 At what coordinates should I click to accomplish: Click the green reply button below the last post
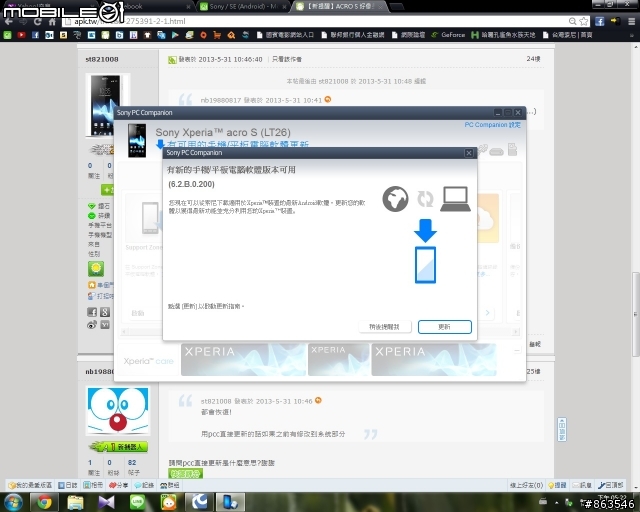pyautogui.click(x=185, y=474)
